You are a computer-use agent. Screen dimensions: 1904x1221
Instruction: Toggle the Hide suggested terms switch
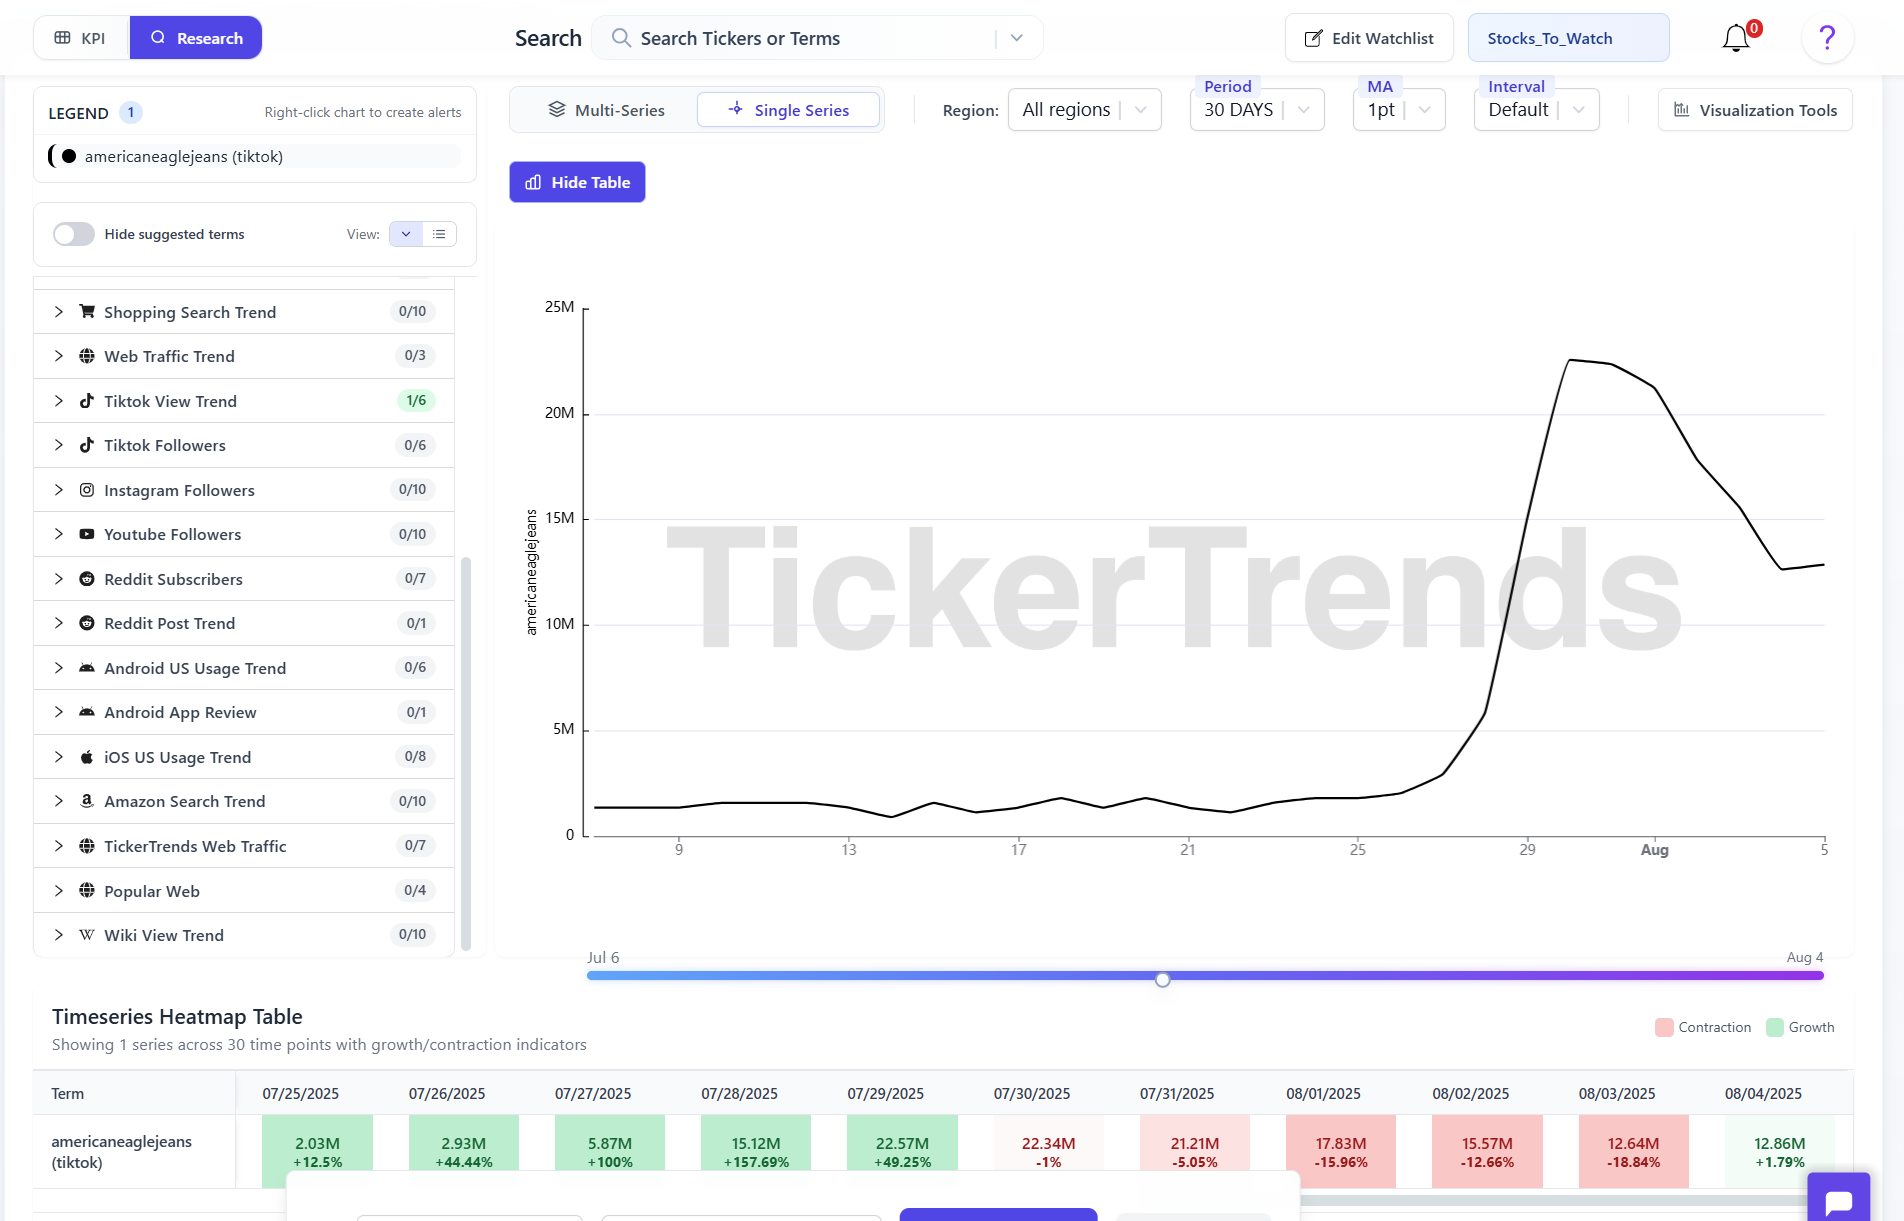tap(74, 234)
